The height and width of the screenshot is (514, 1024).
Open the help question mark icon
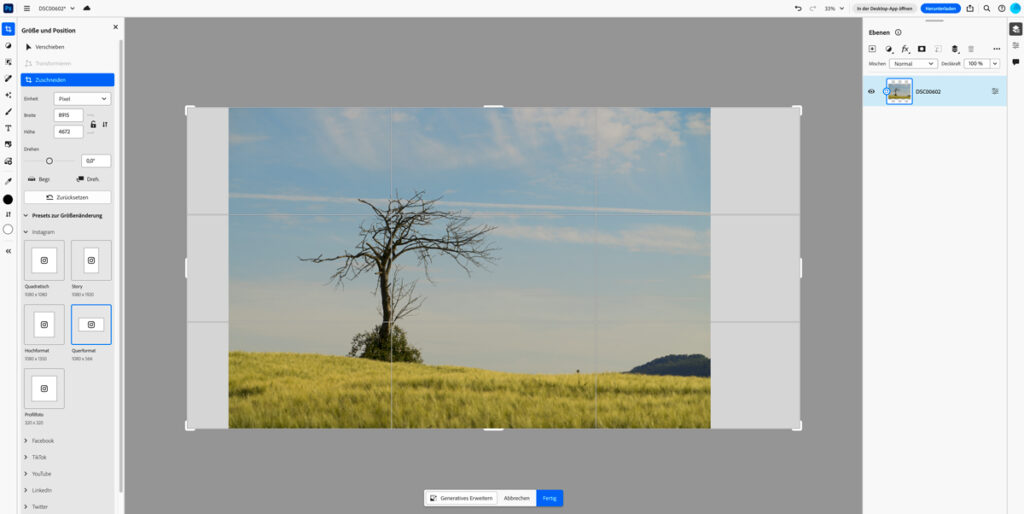1001,8
